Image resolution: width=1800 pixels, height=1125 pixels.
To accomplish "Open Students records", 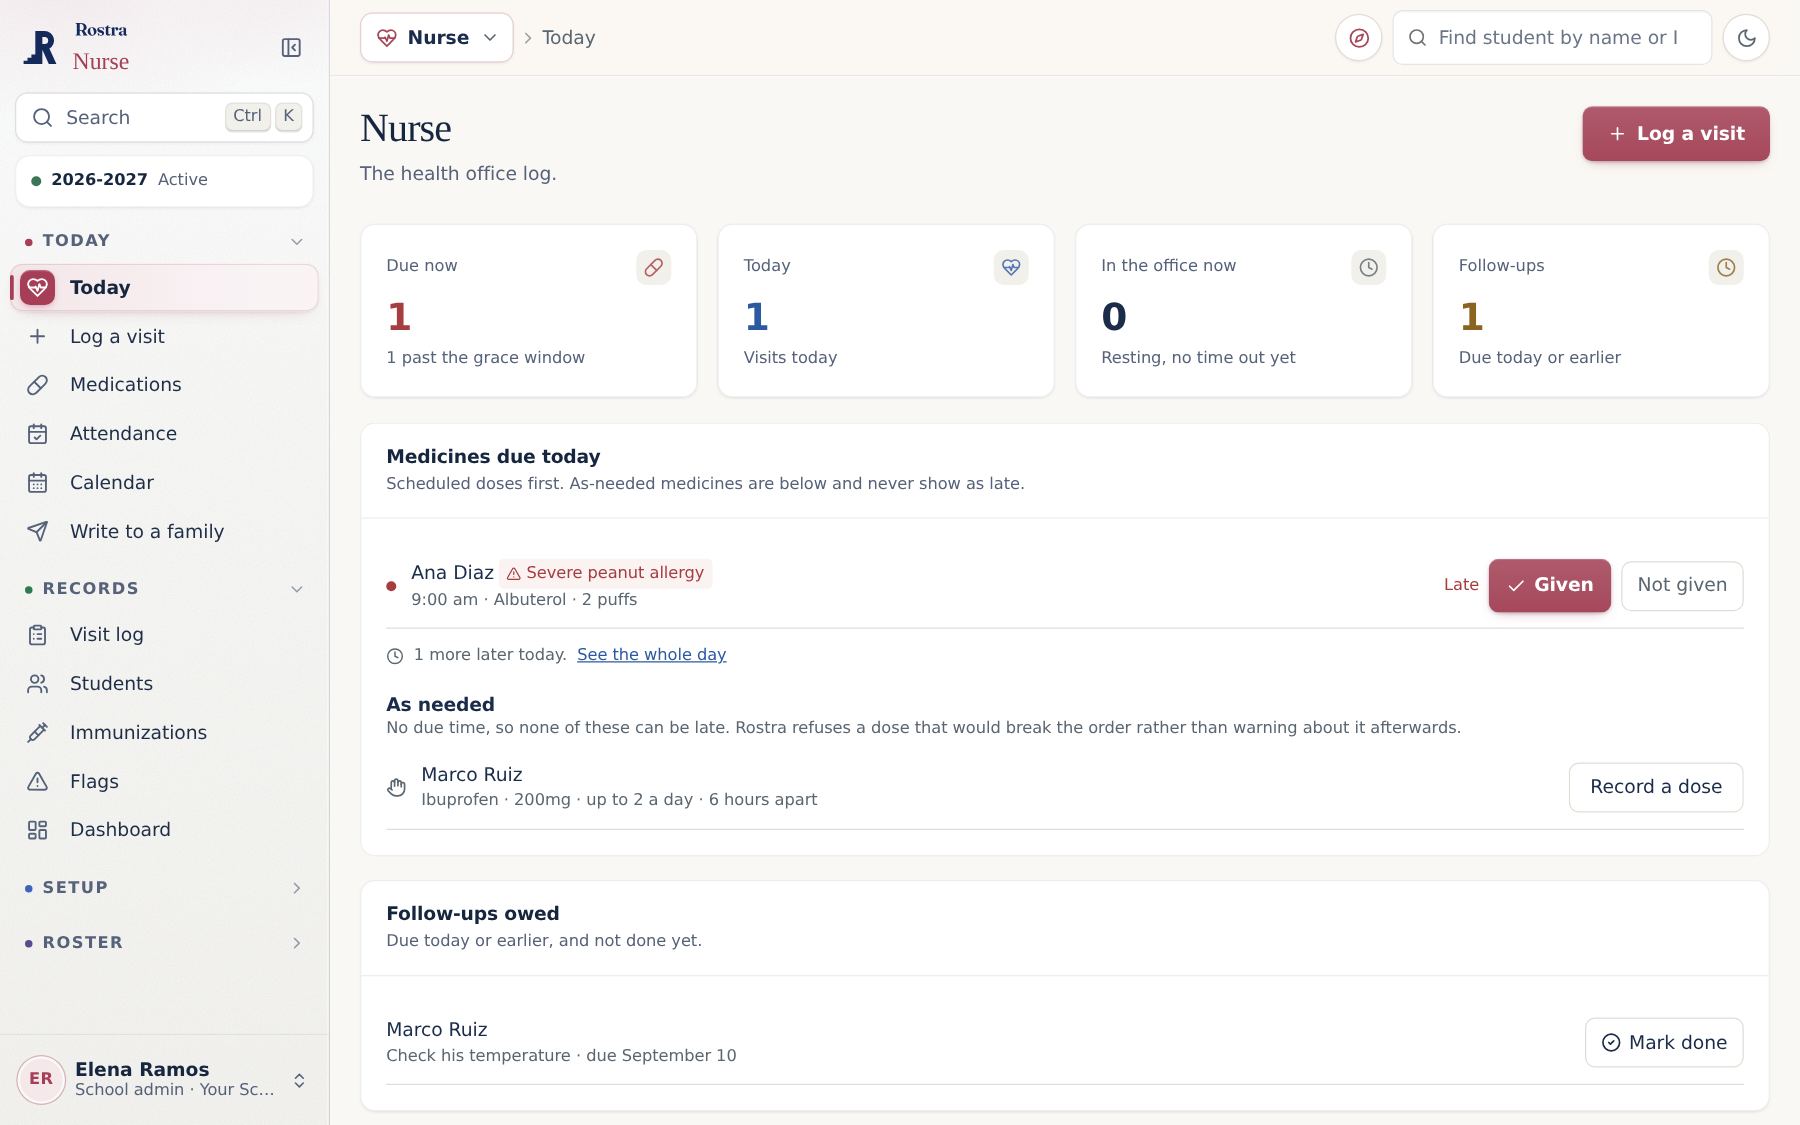I will 164,684.
